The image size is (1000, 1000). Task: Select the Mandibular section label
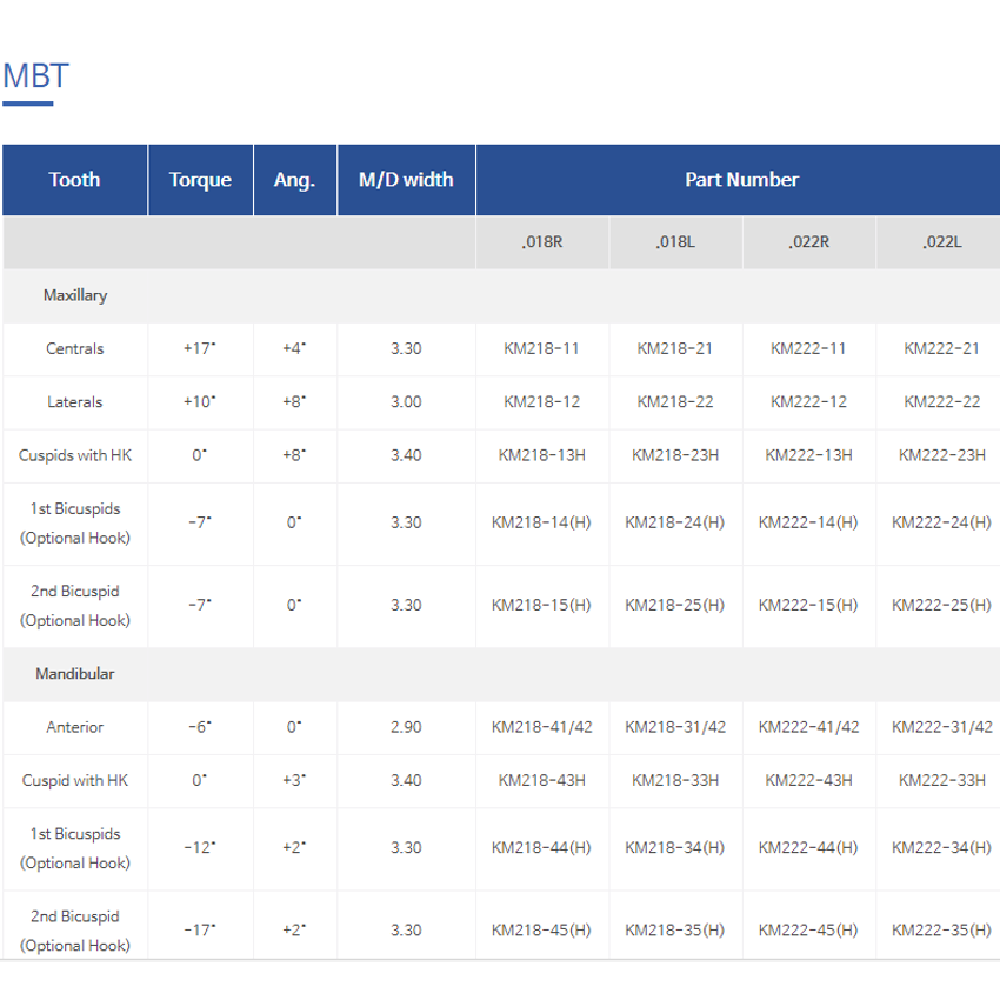pos(75,674)
